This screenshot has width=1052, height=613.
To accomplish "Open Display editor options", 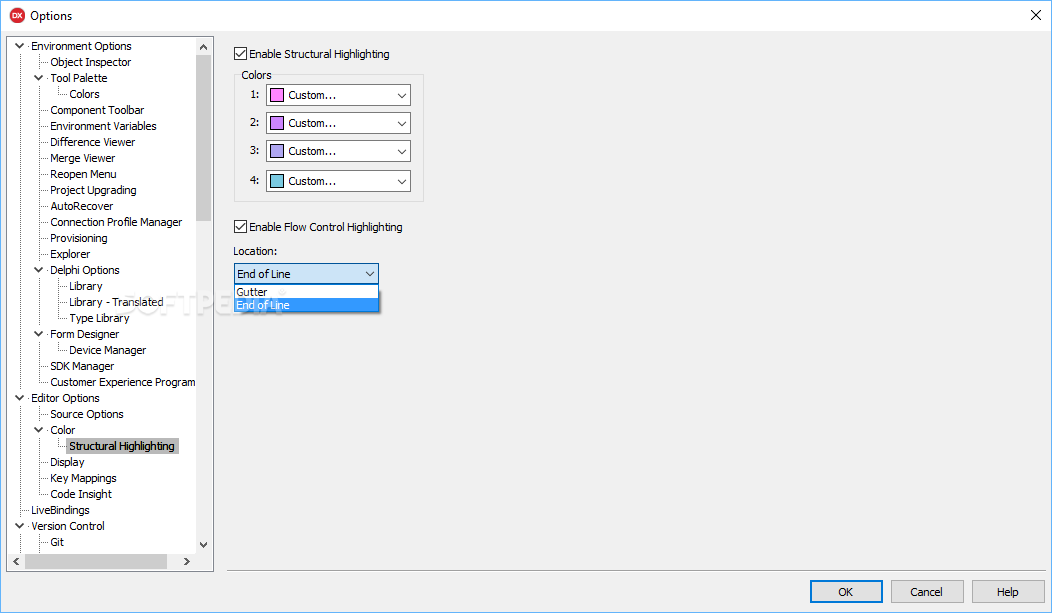I will click(x=67, y=462).
